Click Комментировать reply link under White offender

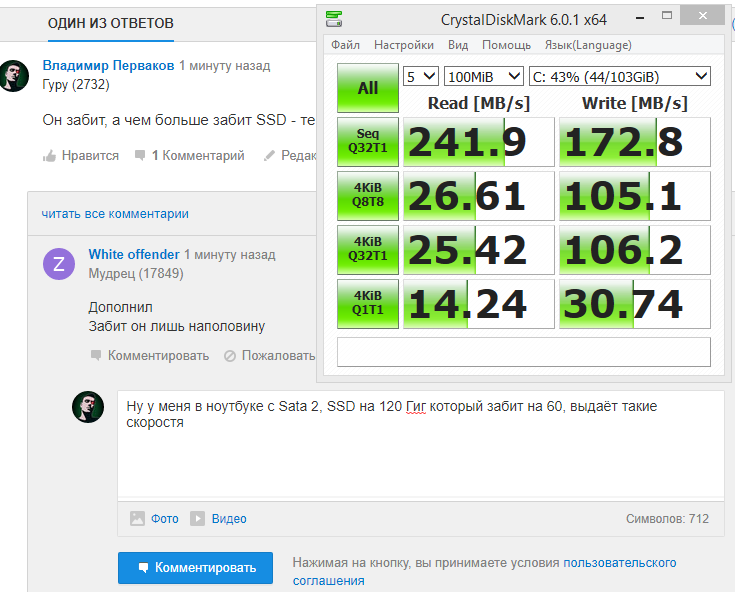coord(158,356)
